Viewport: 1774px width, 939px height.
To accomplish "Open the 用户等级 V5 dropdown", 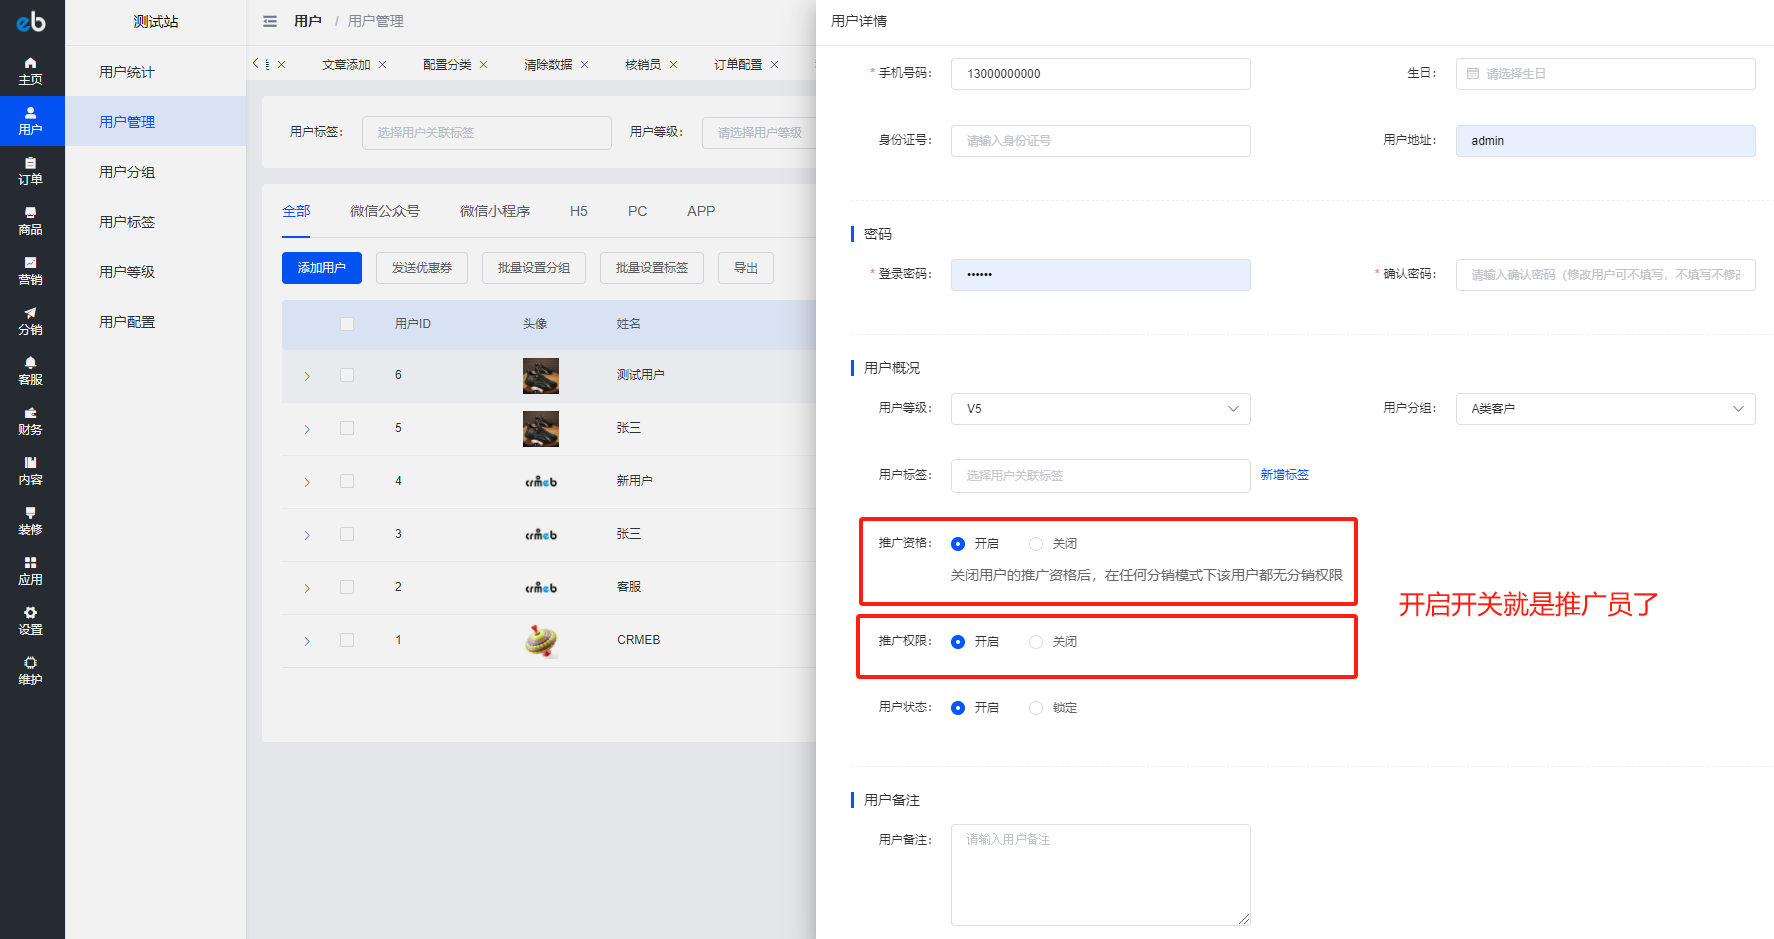I will click(x=1100, y=409).
